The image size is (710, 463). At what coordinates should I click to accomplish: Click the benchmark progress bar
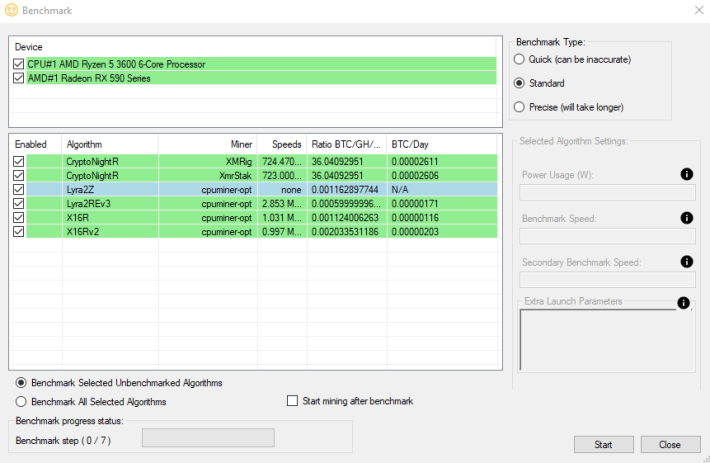point(208,438)
